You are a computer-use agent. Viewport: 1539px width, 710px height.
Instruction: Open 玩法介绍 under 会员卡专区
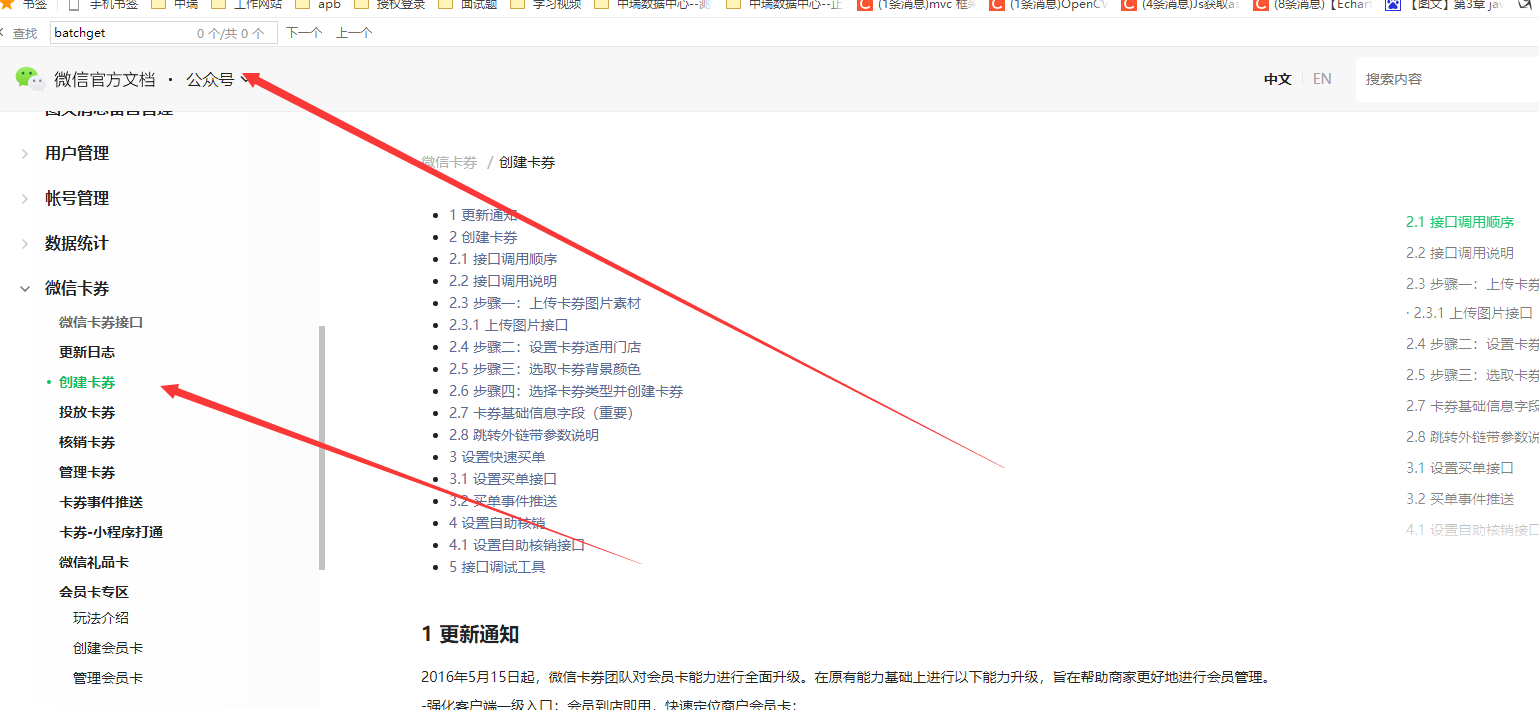(101, 618)
